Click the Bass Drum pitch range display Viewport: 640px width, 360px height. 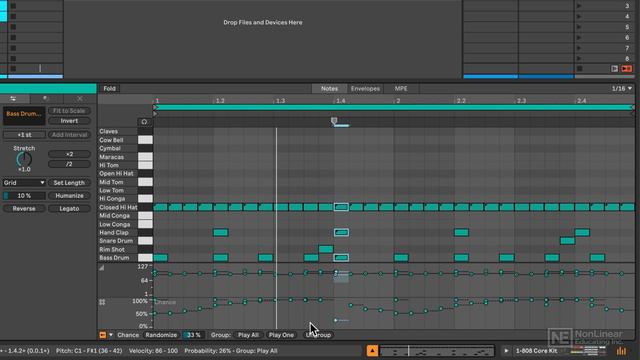tap(24, 116)
